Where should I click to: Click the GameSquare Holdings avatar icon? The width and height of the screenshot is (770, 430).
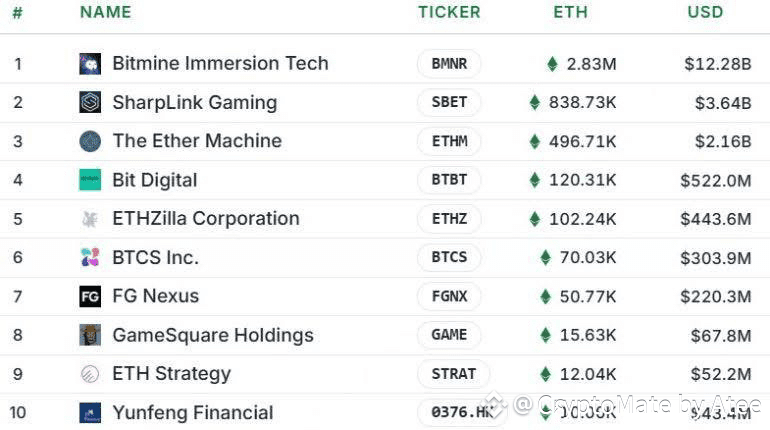pos(90,335)
